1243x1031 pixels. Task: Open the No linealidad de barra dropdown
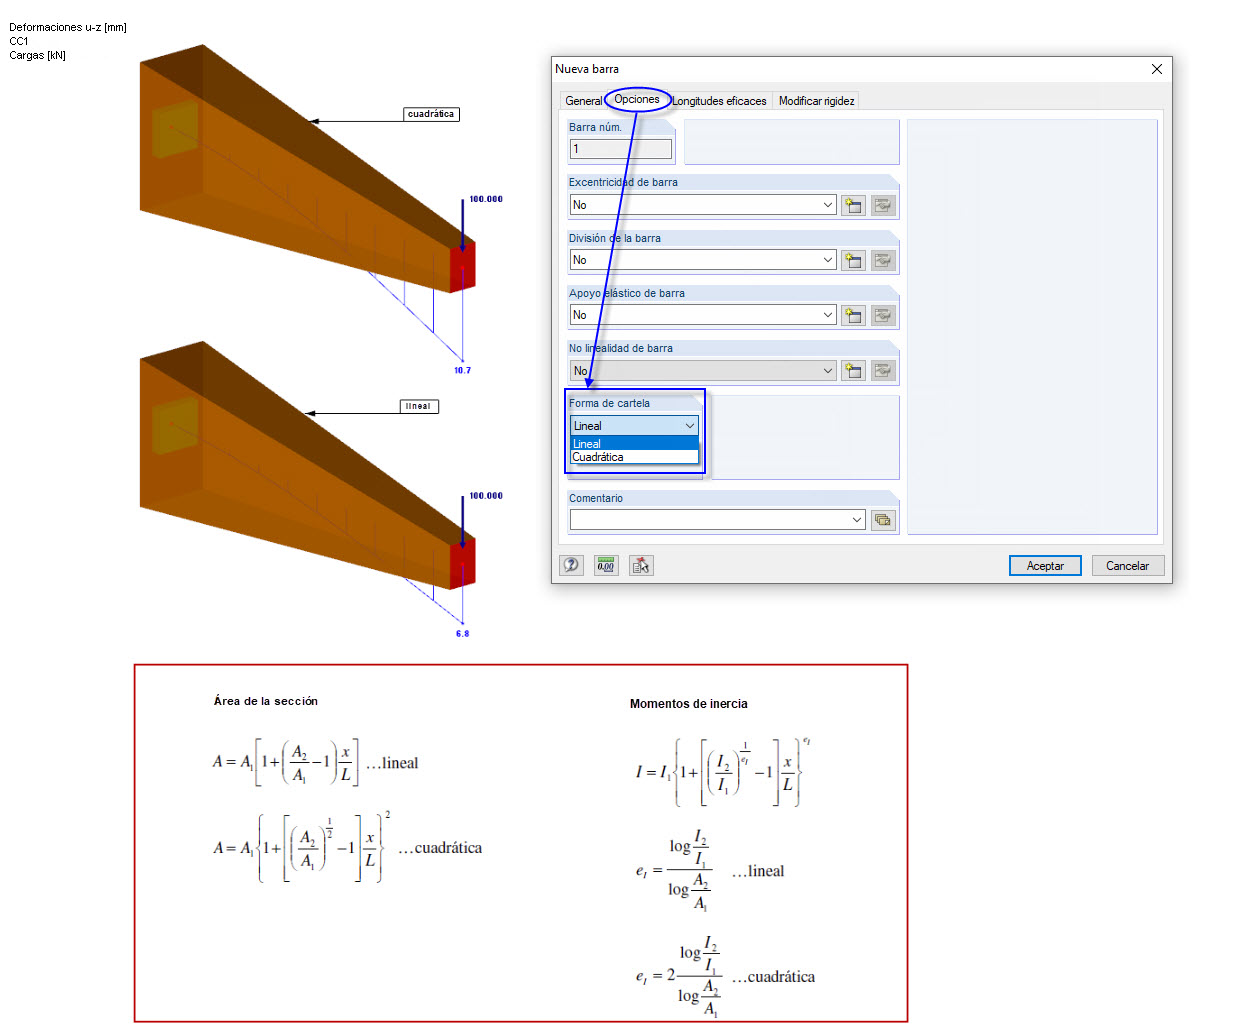(x=828, y=370)
